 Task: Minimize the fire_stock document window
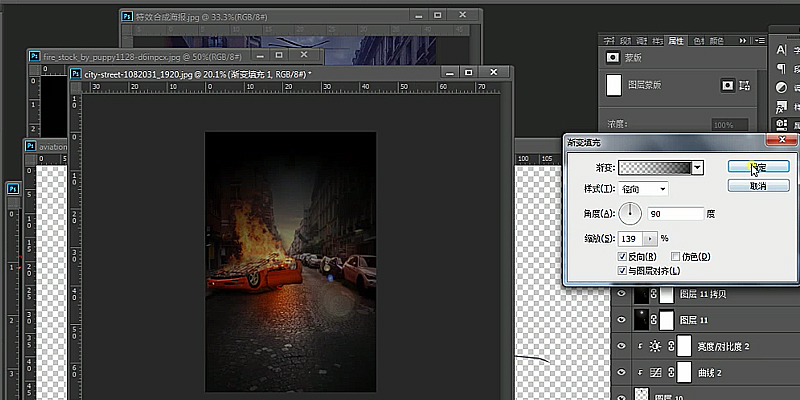260,55
